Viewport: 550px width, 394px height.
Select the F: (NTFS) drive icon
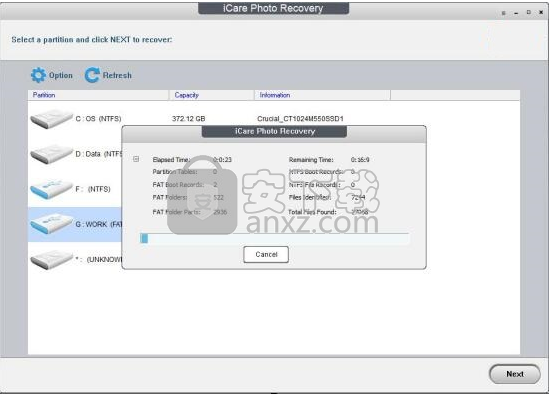click(51, 189)
